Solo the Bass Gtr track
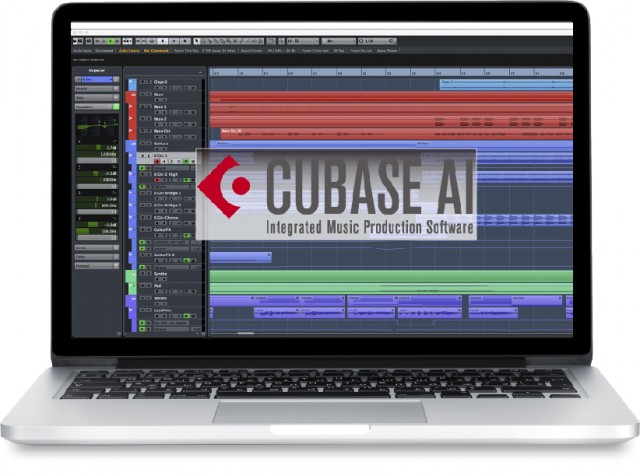The width and height of the screenshot is (640, 476). point(149,131)
